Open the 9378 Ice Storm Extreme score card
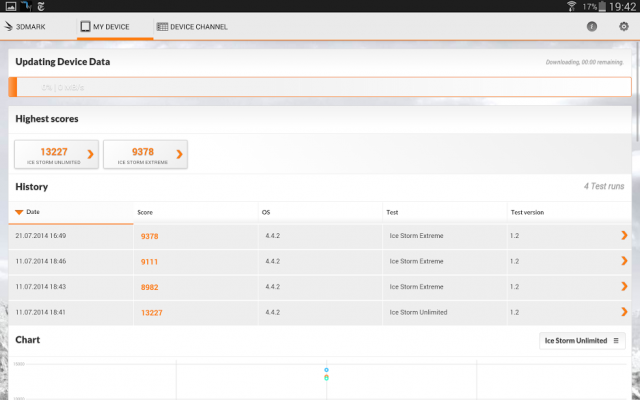 click(145, 154)
